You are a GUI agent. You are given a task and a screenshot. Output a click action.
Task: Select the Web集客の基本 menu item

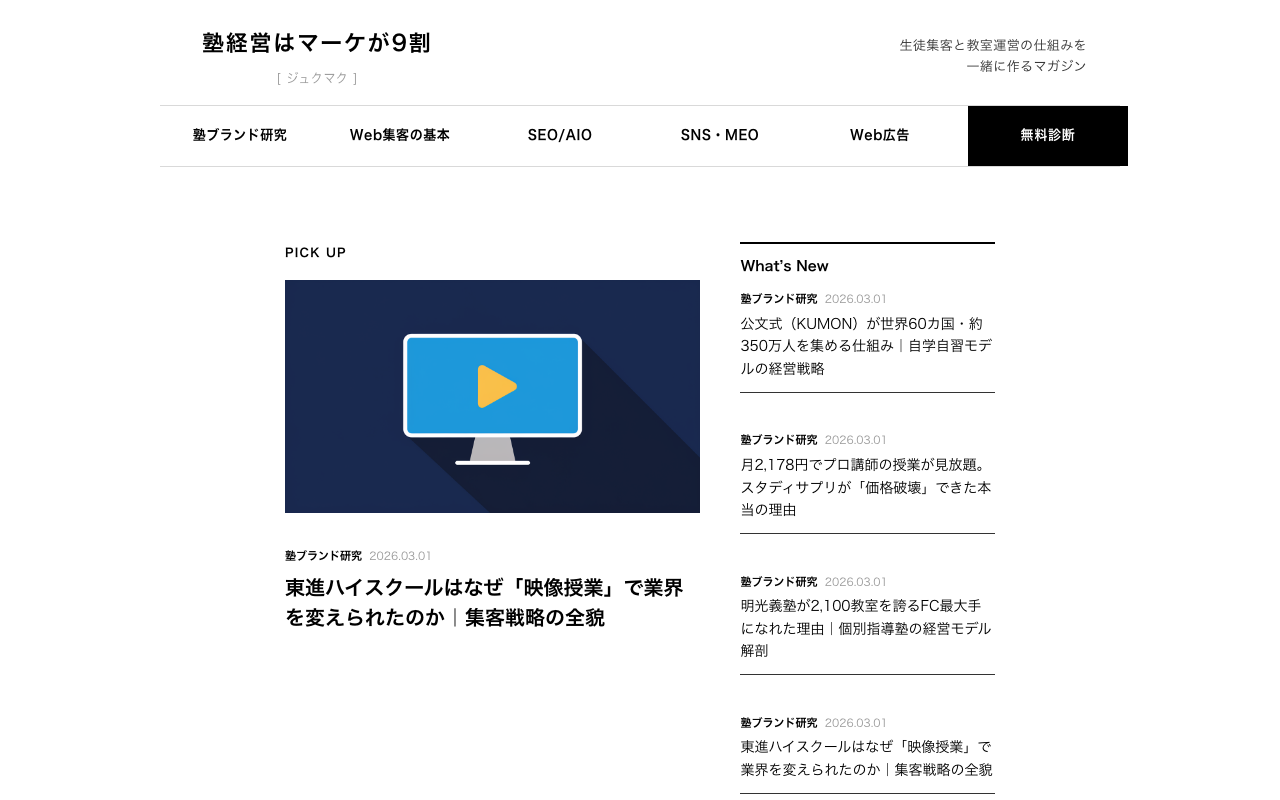pos(400,135)
